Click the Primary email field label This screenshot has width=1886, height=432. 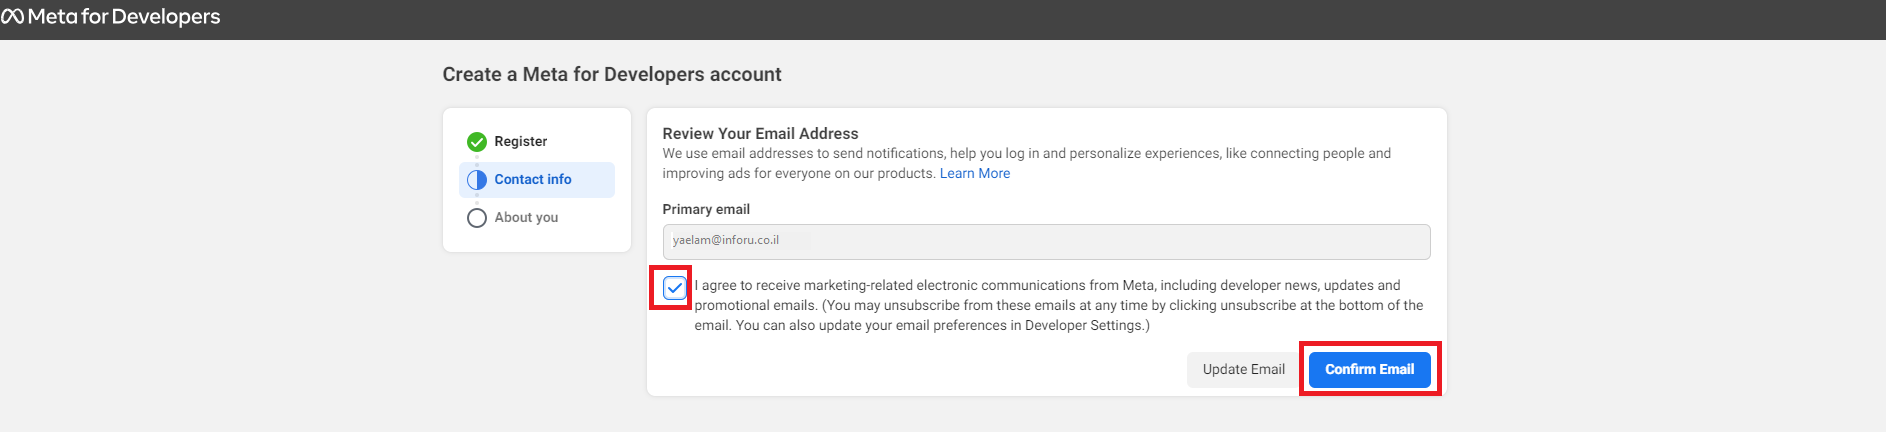[706, 209]
